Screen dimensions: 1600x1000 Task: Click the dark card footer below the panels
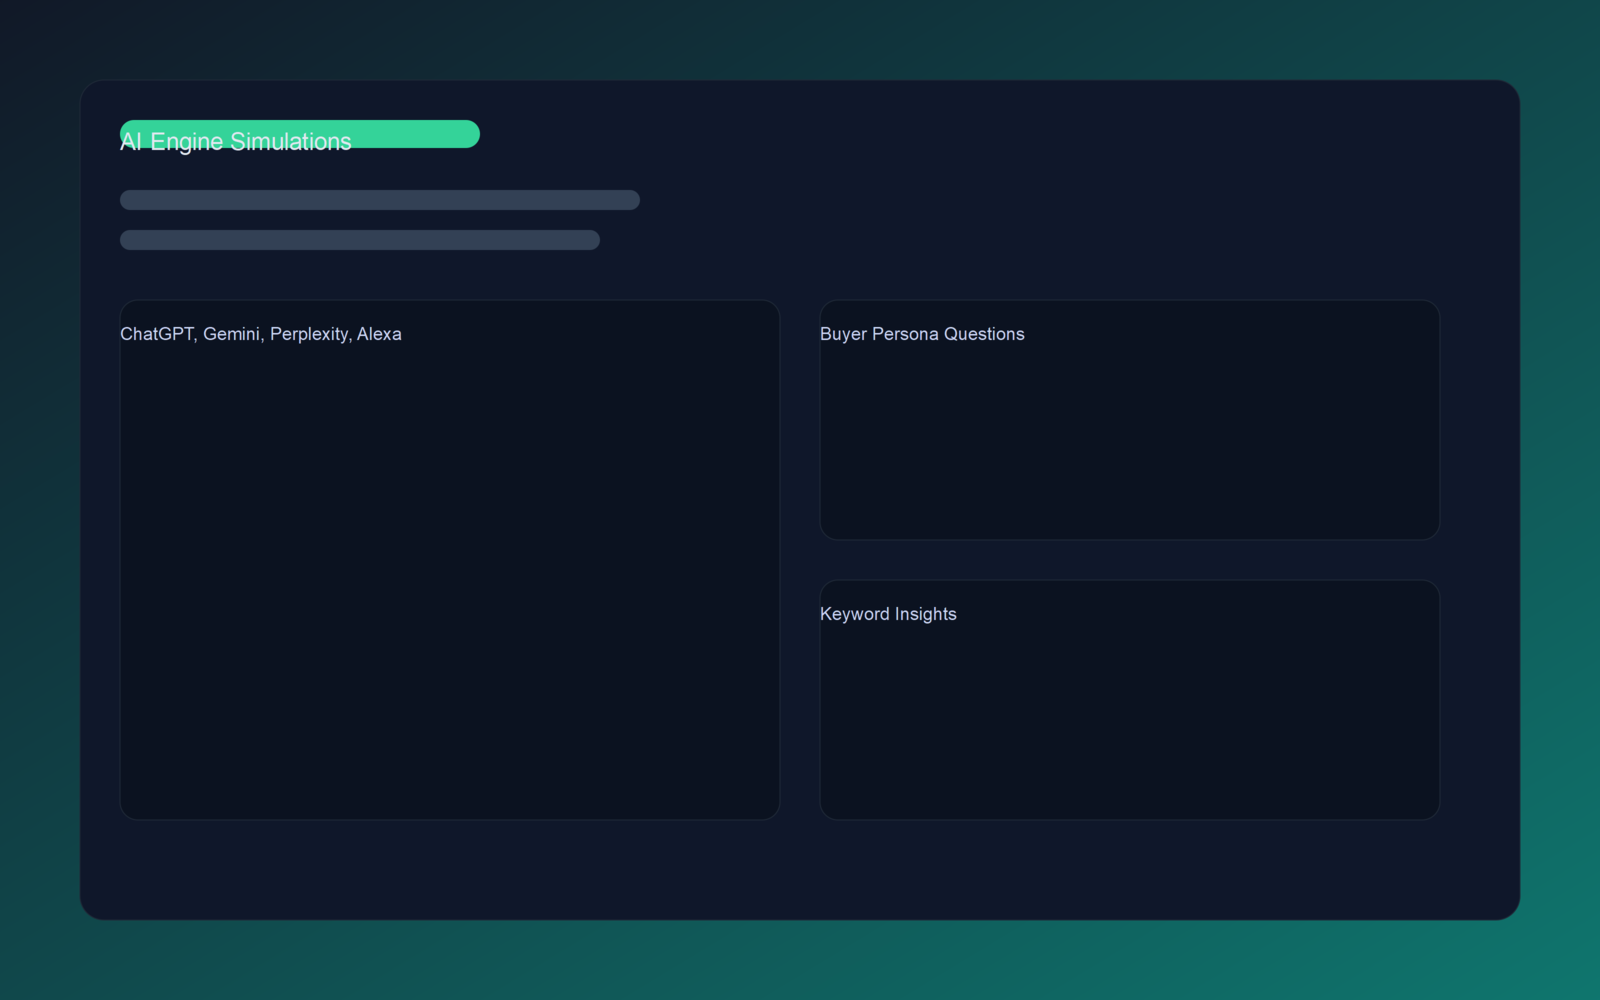(800, 870)
